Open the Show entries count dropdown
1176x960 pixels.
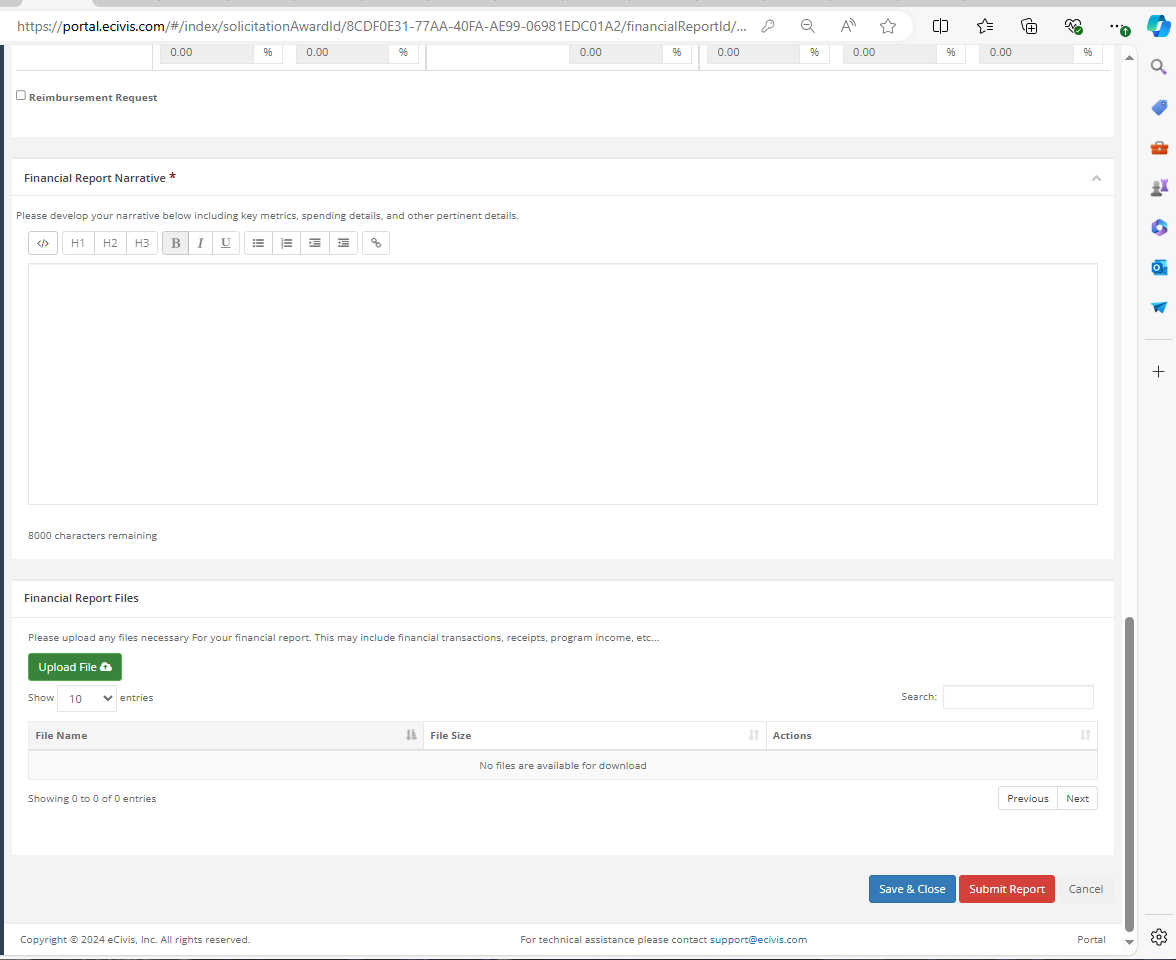point(87,698)
